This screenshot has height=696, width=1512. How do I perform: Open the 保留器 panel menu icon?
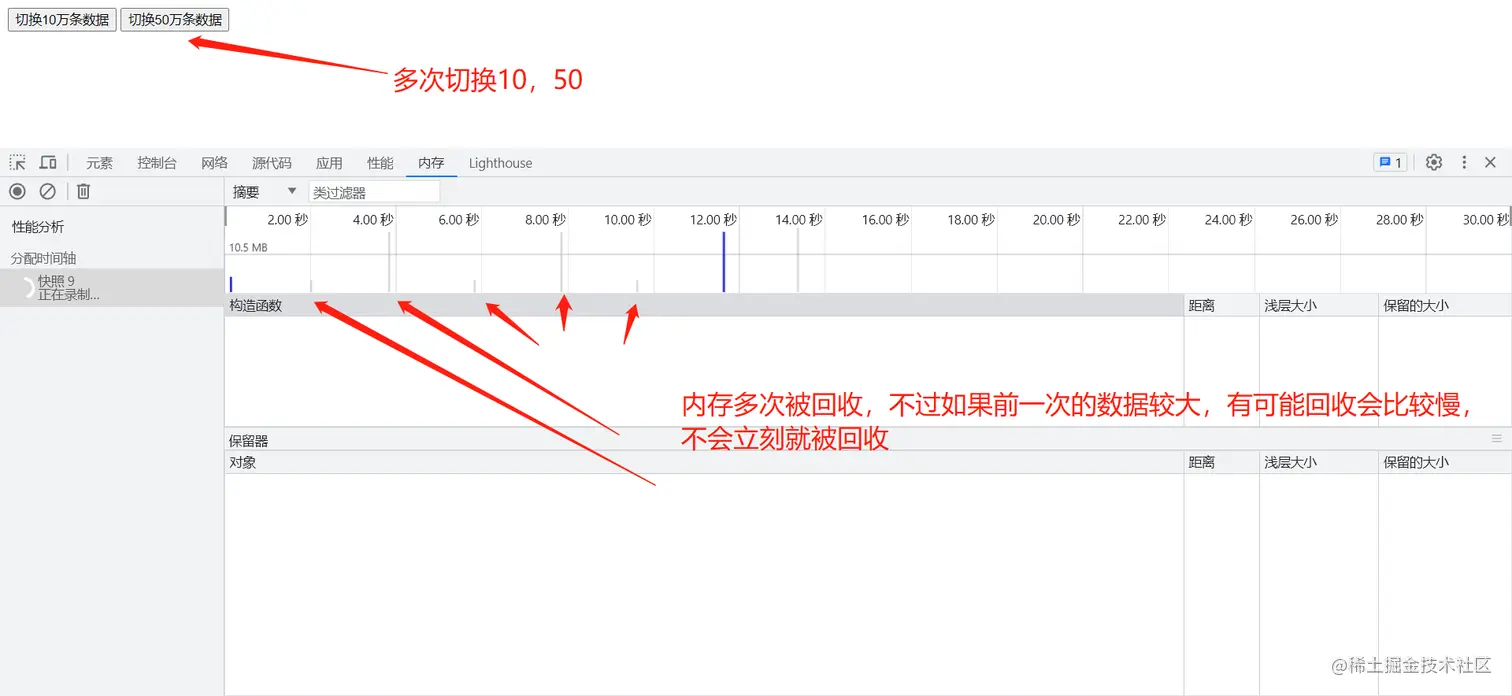(x=1497, y=439)
